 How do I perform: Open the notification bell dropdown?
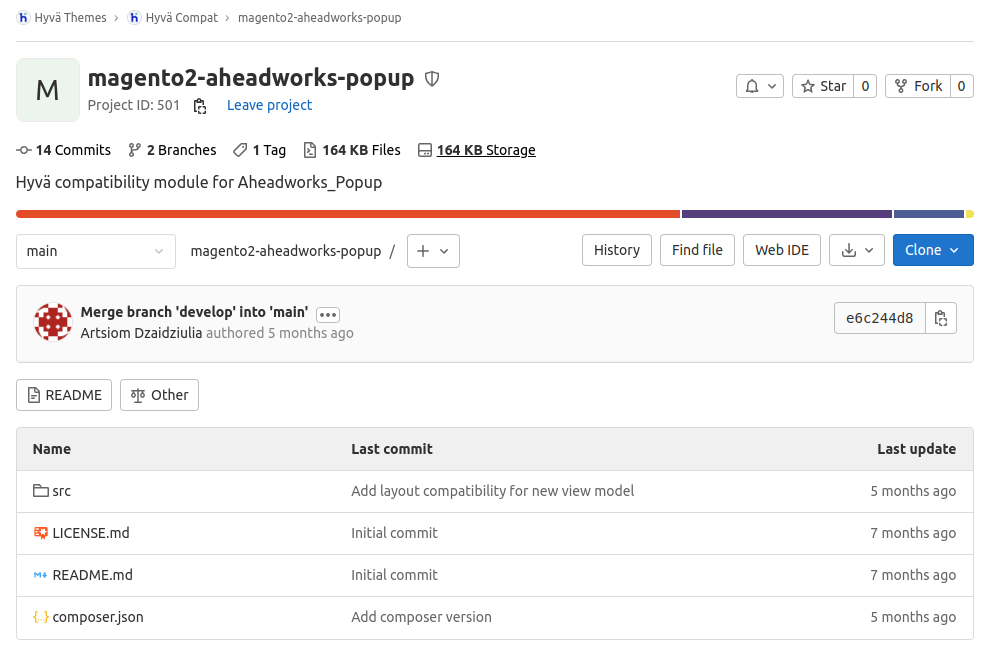760,86
